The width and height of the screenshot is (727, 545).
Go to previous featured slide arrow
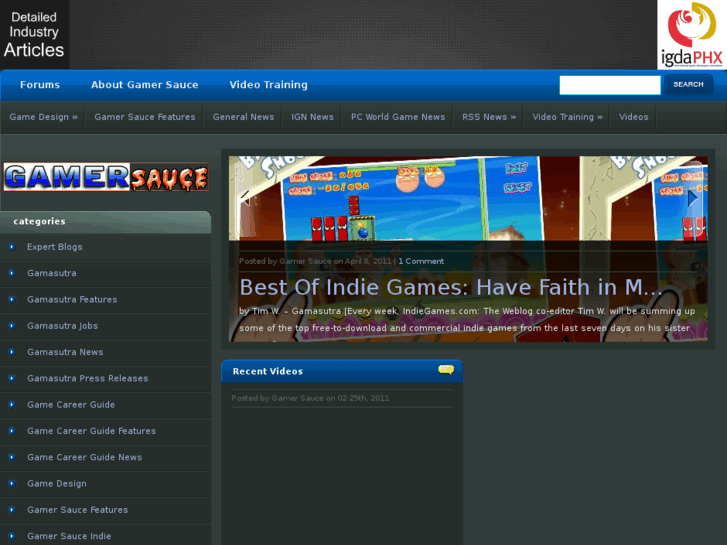click(244, 199)
